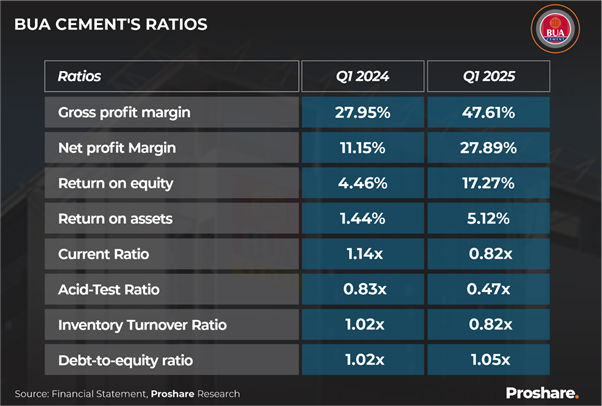Click the 4.46% return on equity value
The height and width of the screenshot is (406, 602).
(362, 183)
